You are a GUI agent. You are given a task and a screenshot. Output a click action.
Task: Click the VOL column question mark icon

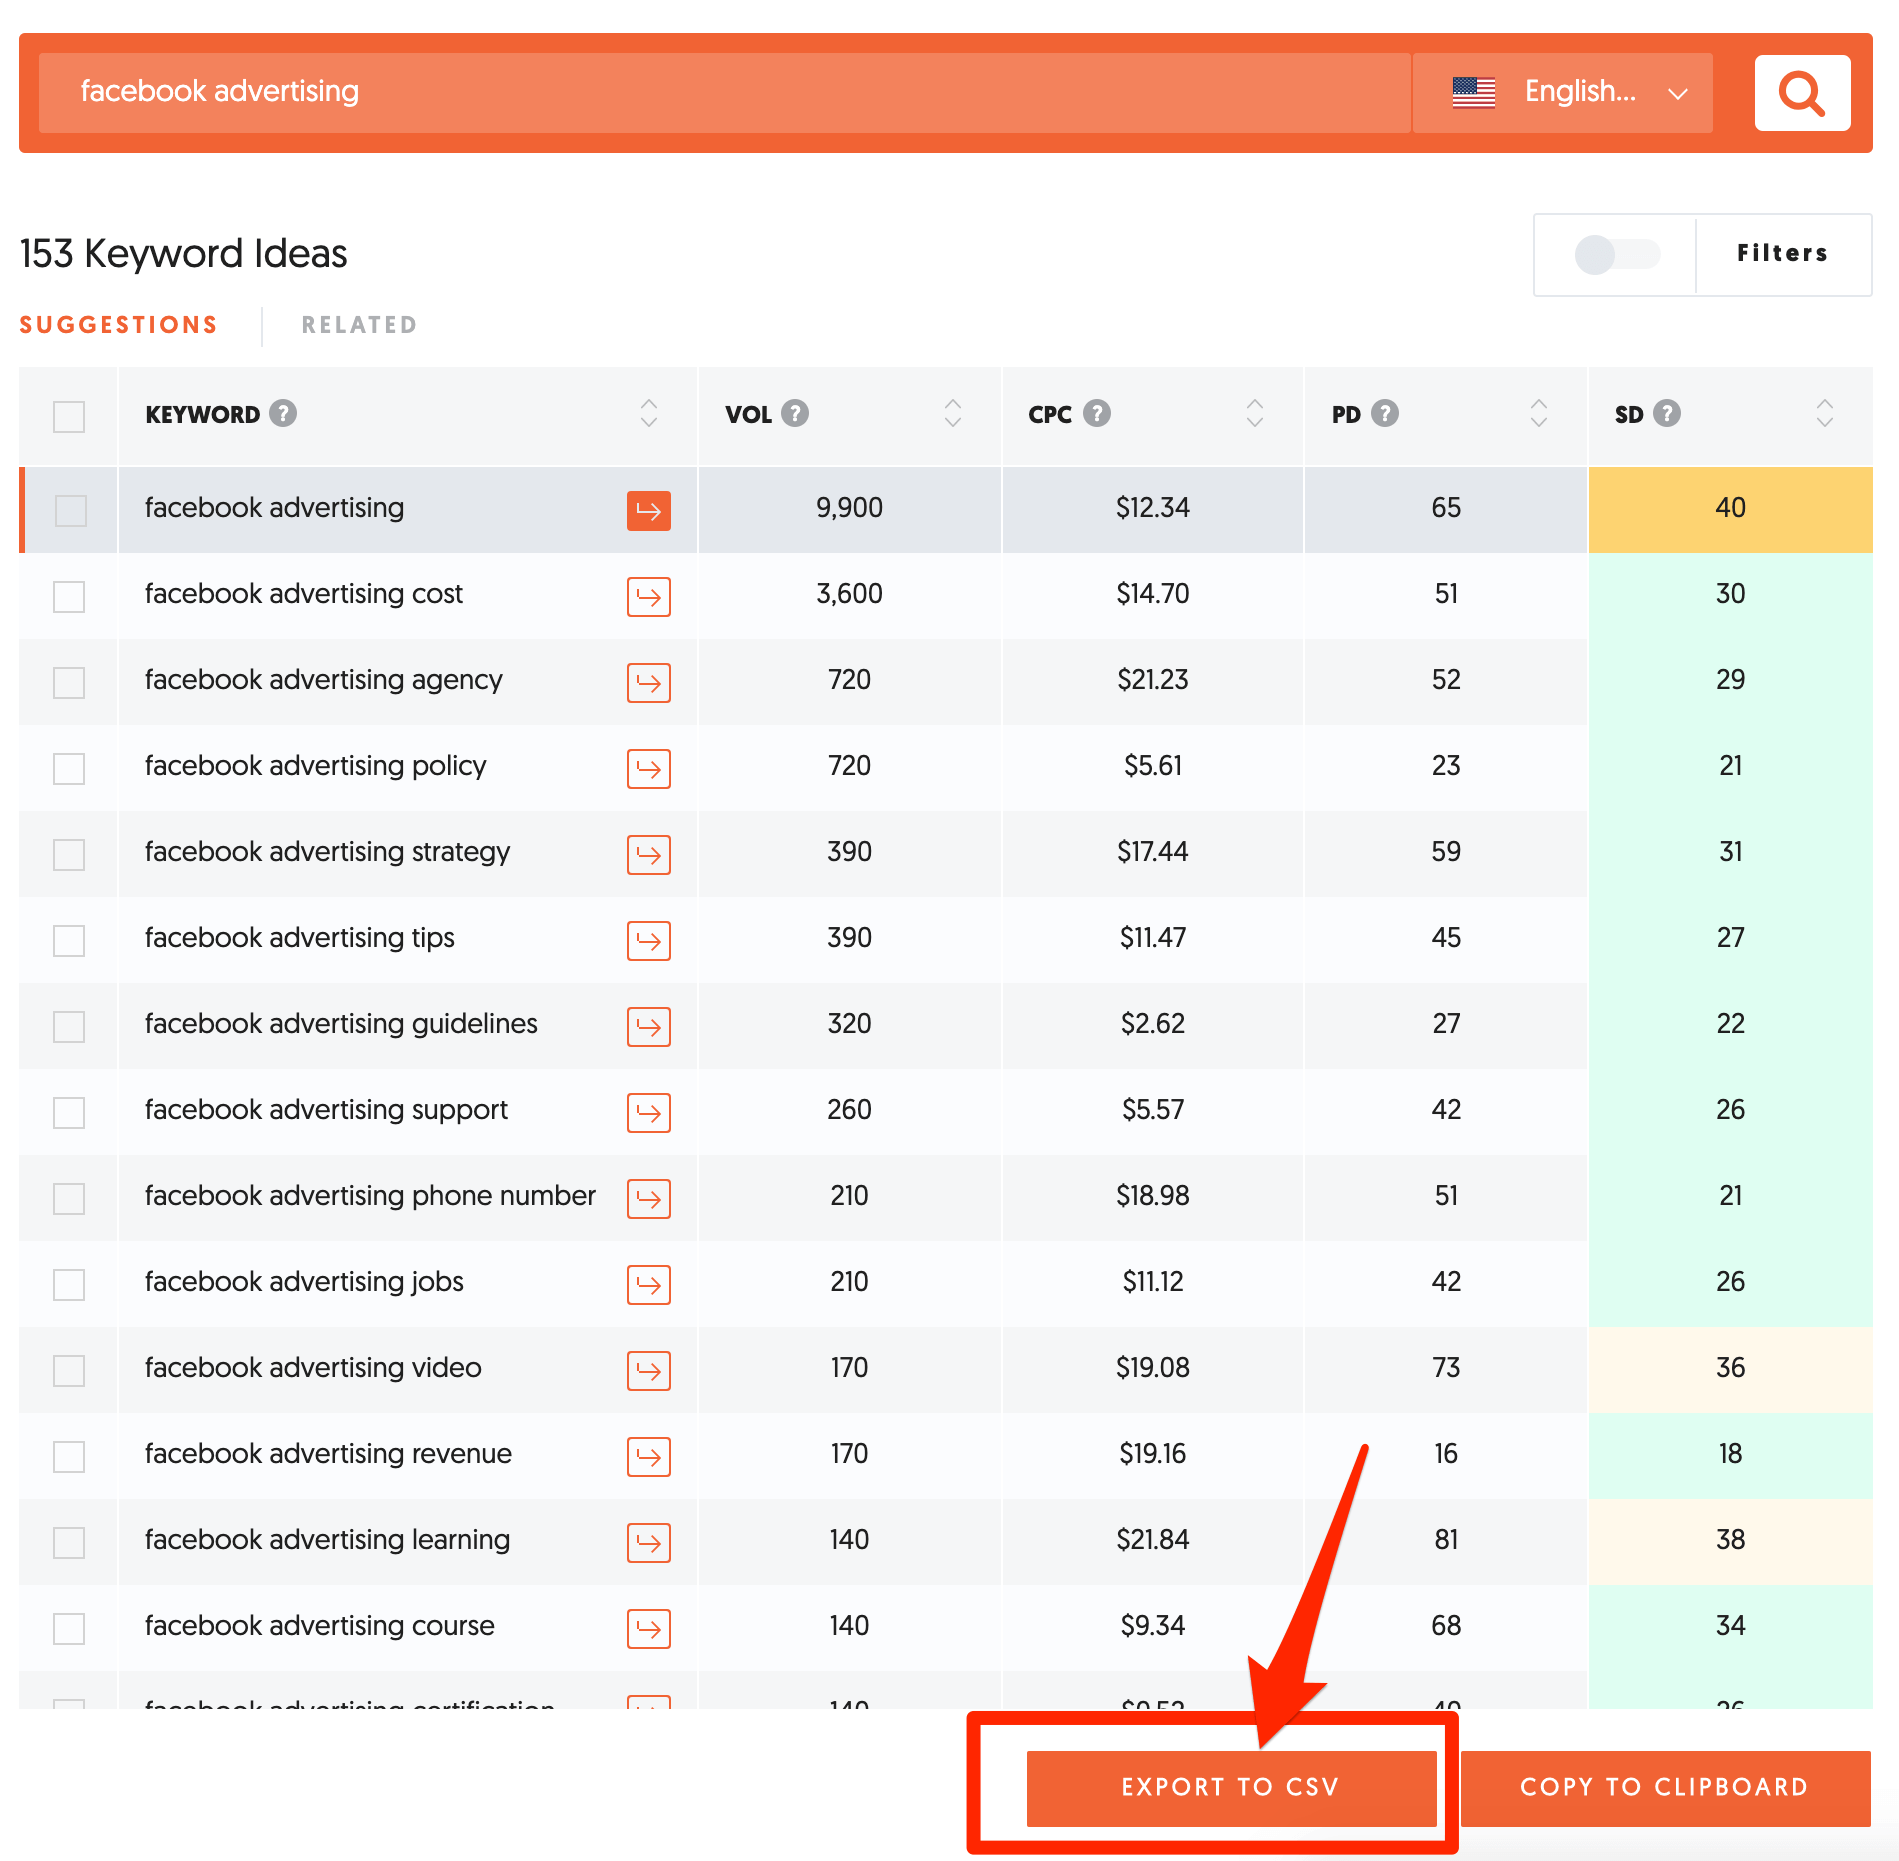[x=795, y=413]
